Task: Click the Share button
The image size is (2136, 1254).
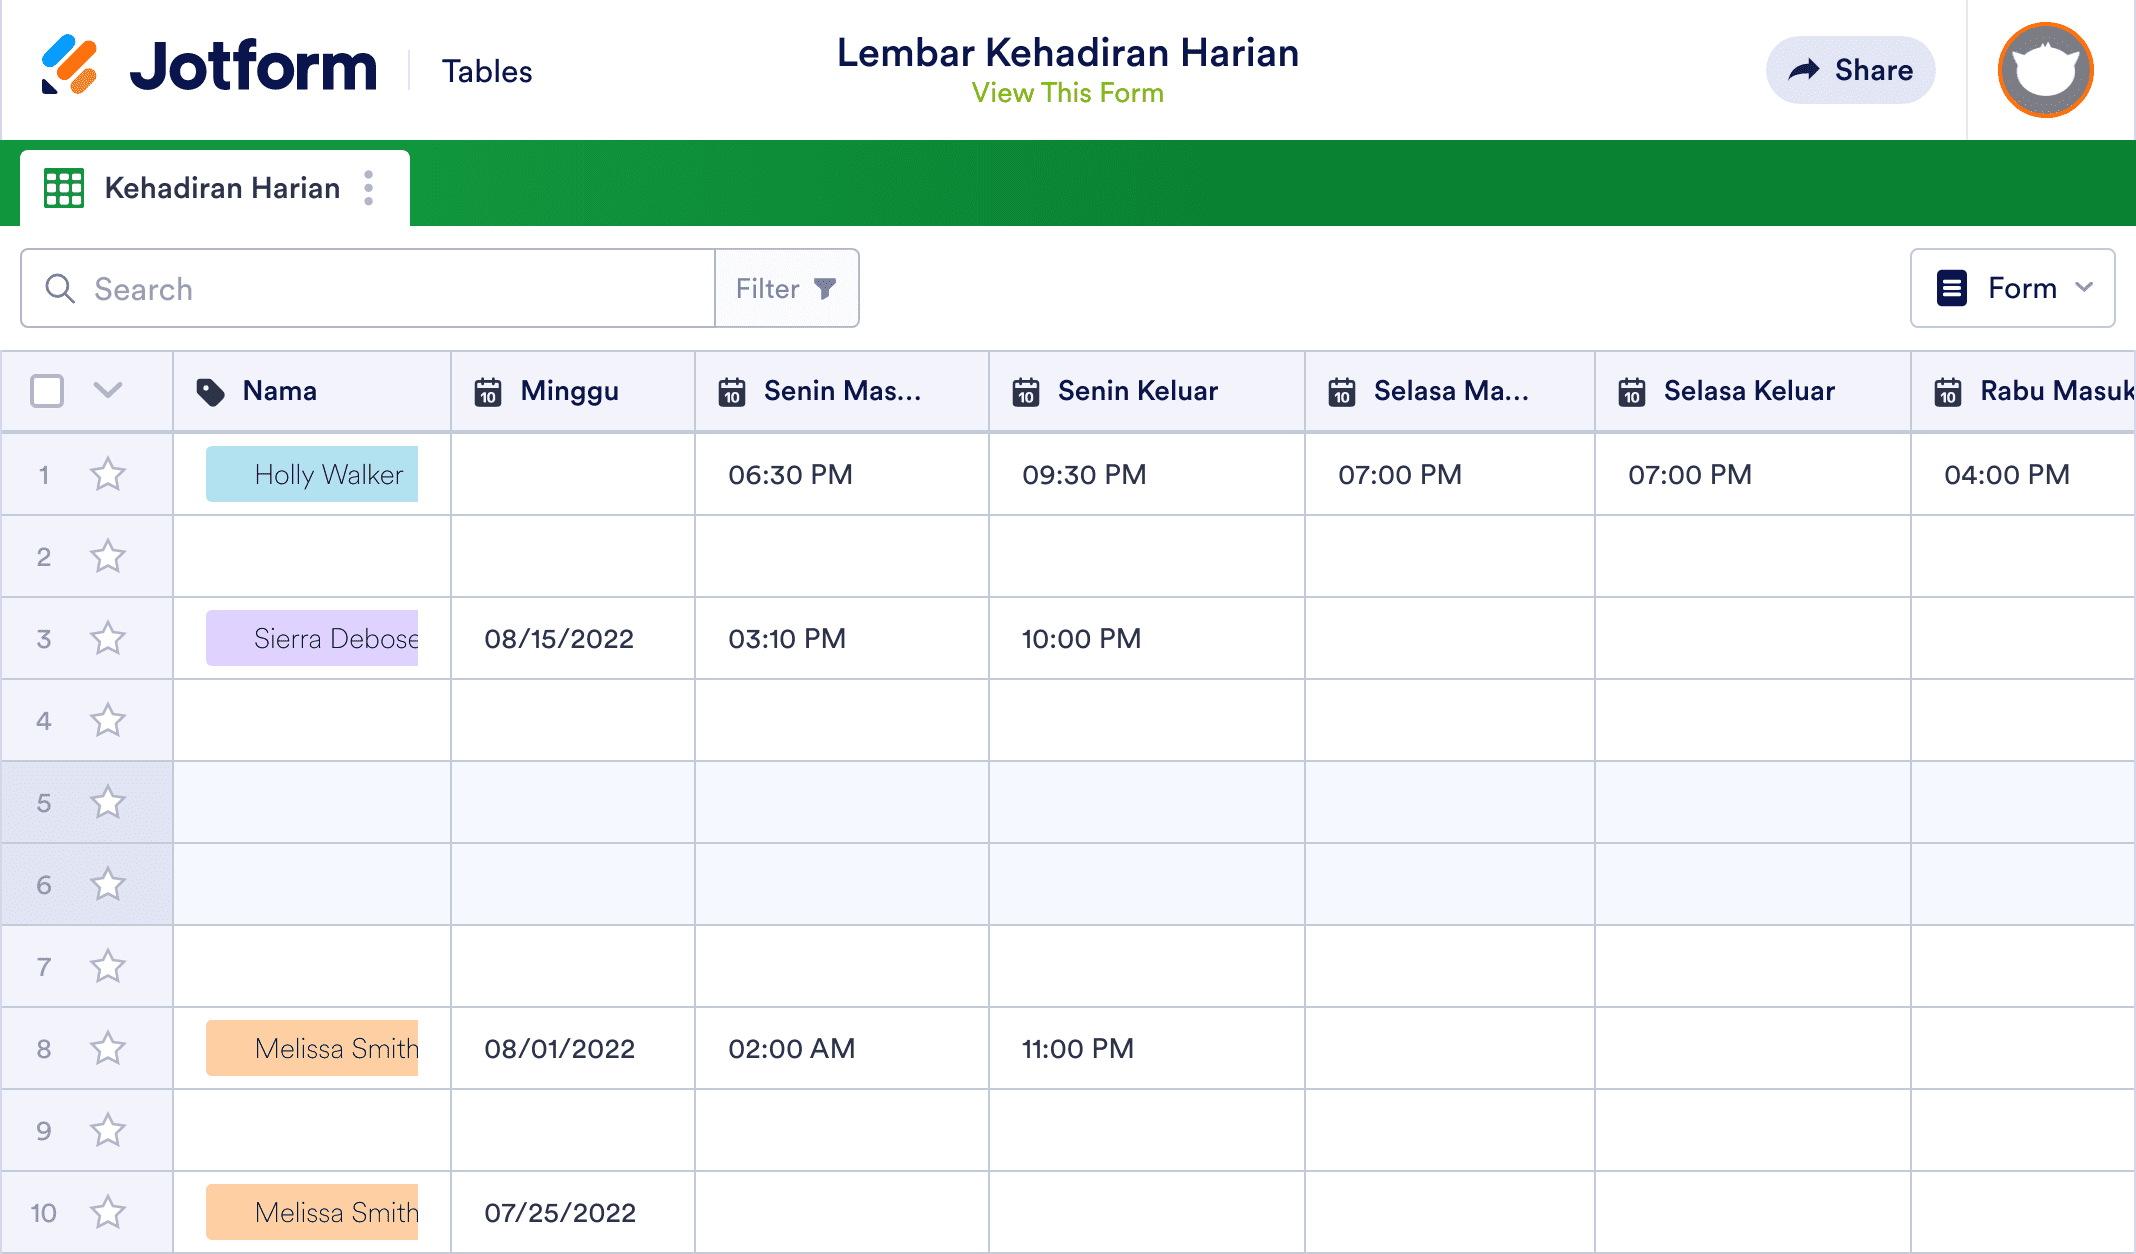Action: point(1849,69)
